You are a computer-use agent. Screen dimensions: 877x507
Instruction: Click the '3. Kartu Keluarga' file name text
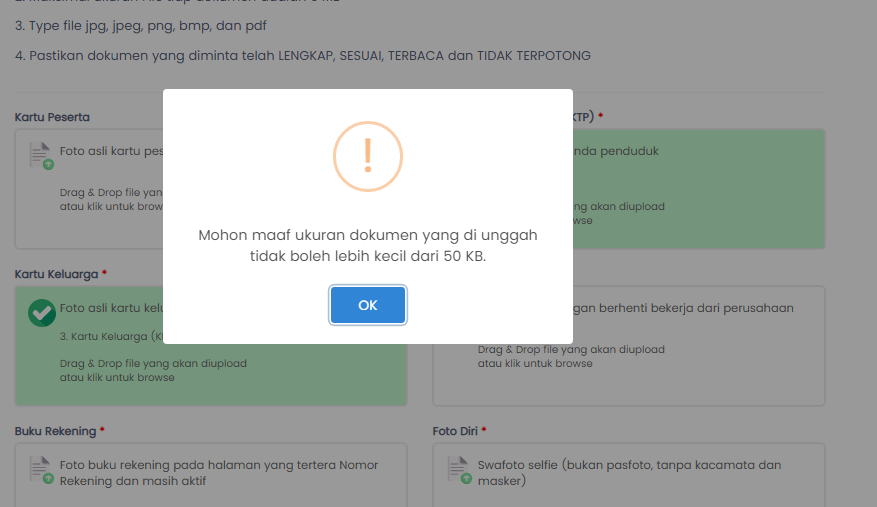[x=111, y=336]
